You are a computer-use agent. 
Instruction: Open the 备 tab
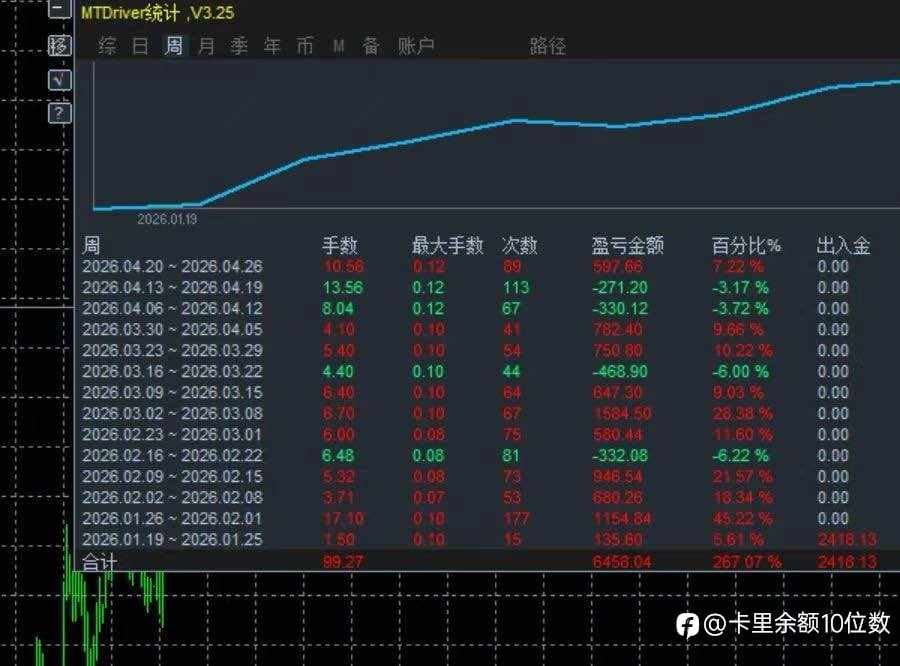(x=371, y=45)
